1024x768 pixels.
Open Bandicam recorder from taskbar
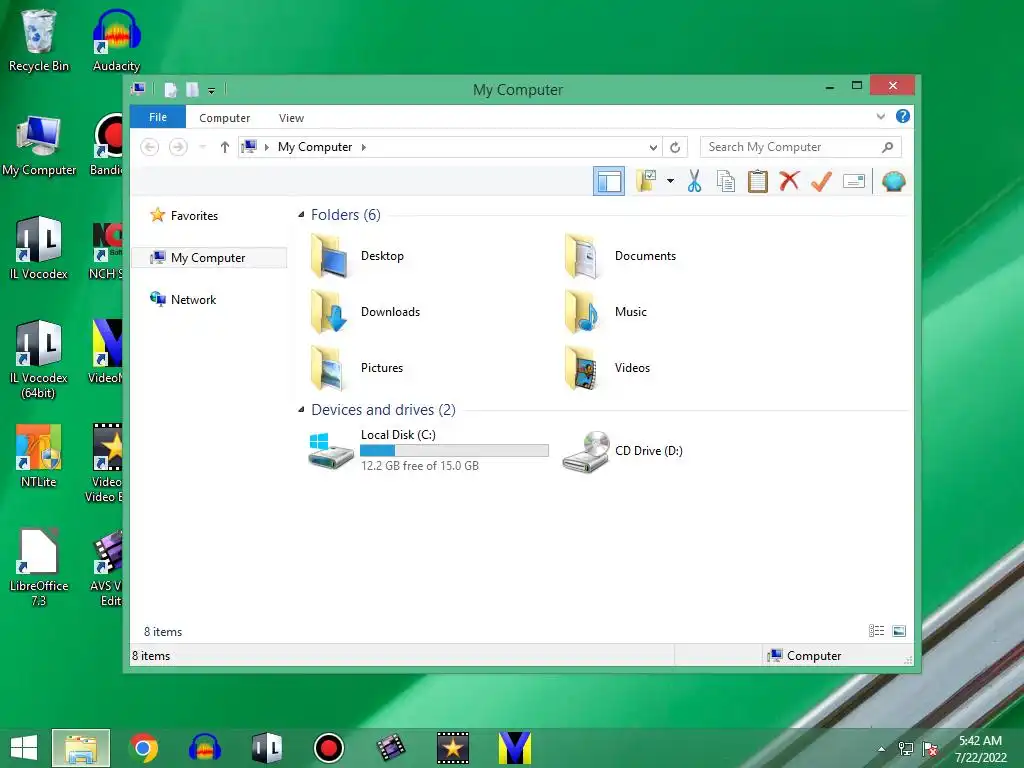pos(328,748)
